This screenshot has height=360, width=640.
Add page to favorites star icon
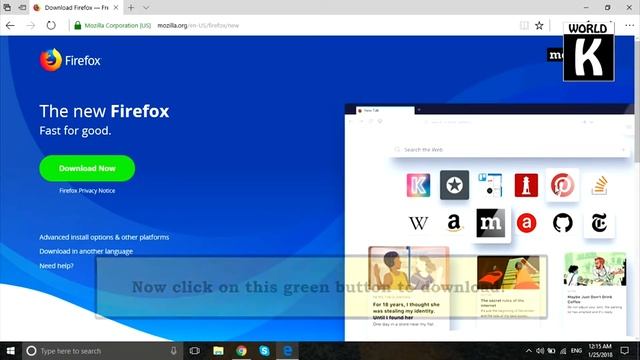[539, 25]
